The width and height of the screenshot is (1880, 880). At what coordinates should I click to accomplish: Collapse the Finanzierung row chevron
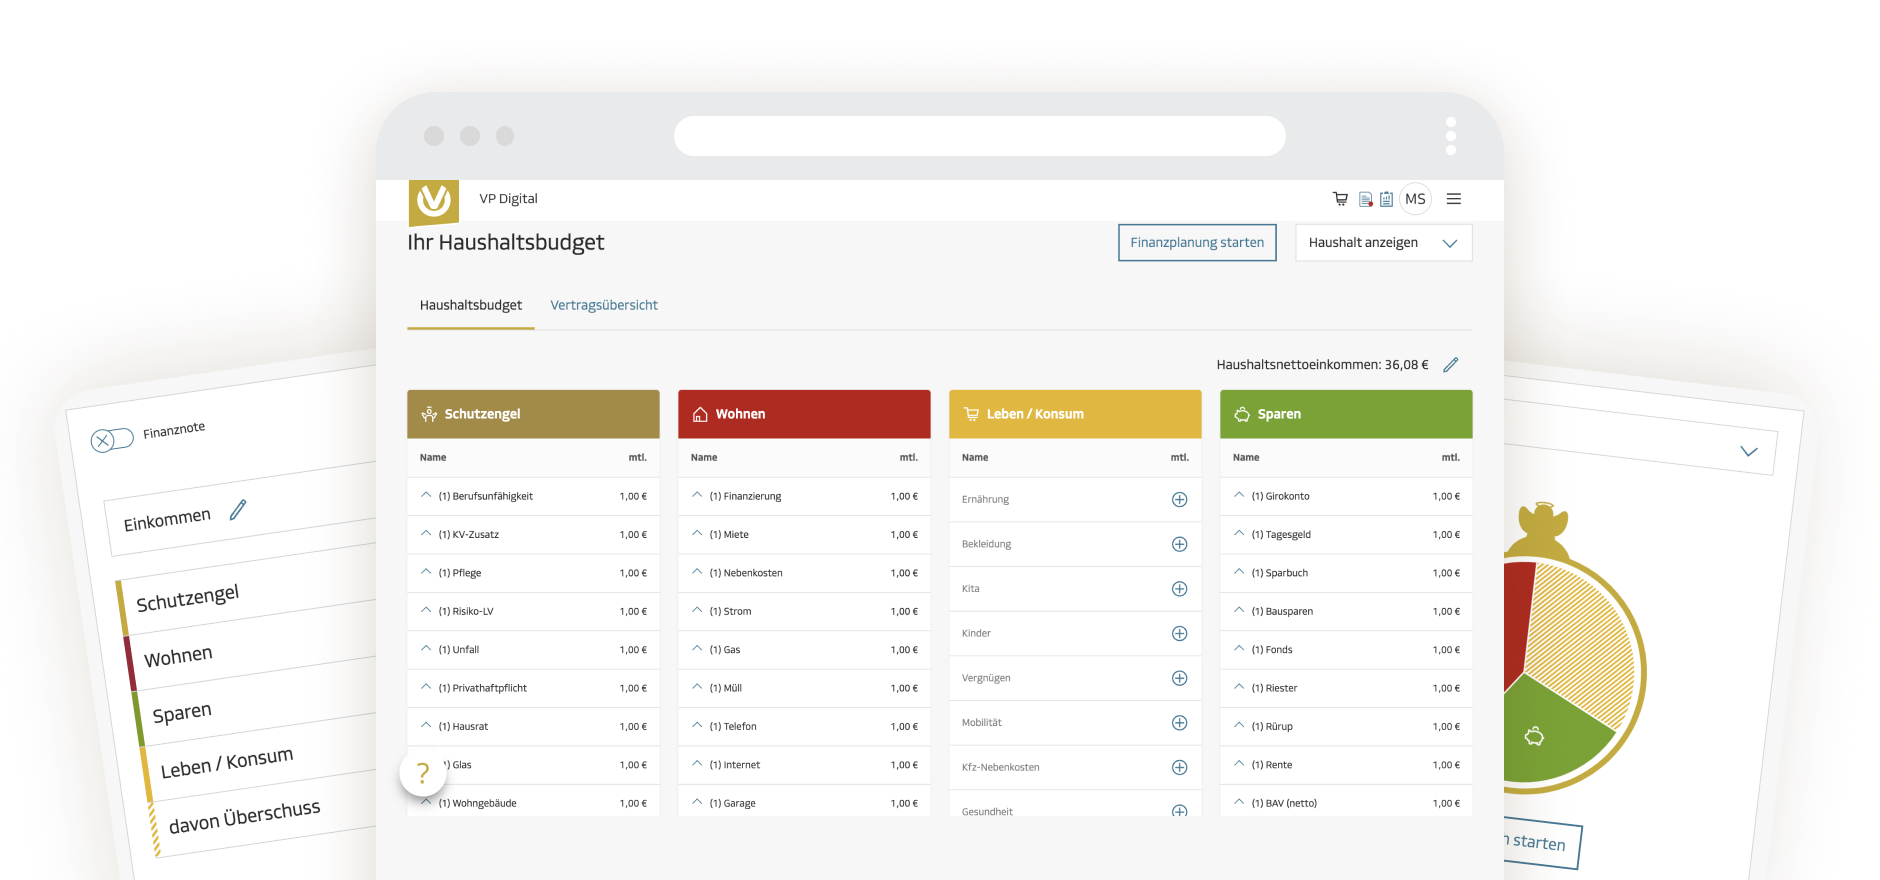pos(697,496)
